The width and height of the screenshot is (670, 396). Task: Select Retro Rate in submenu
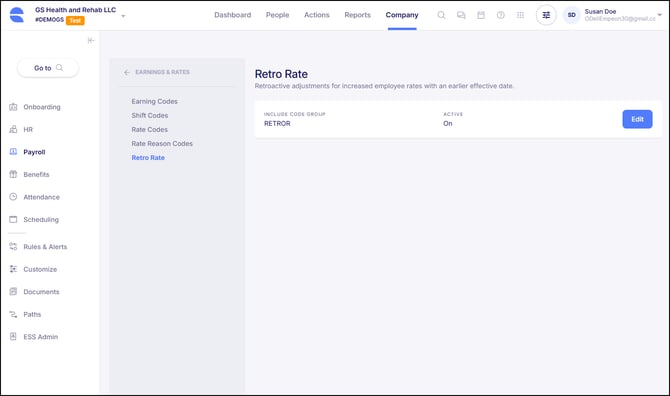coord(148,158)
